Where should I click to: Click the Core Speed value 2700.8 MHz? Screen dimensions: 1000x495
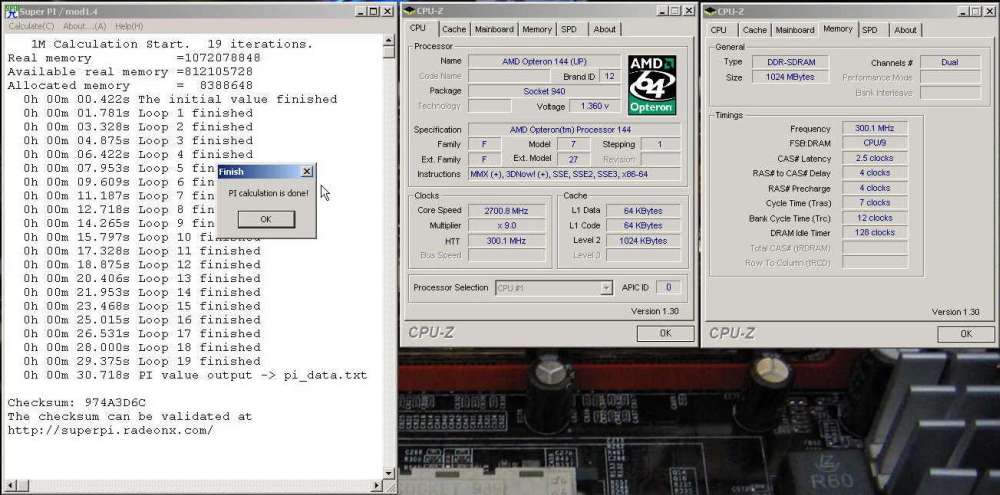click(x=506, y=211)
